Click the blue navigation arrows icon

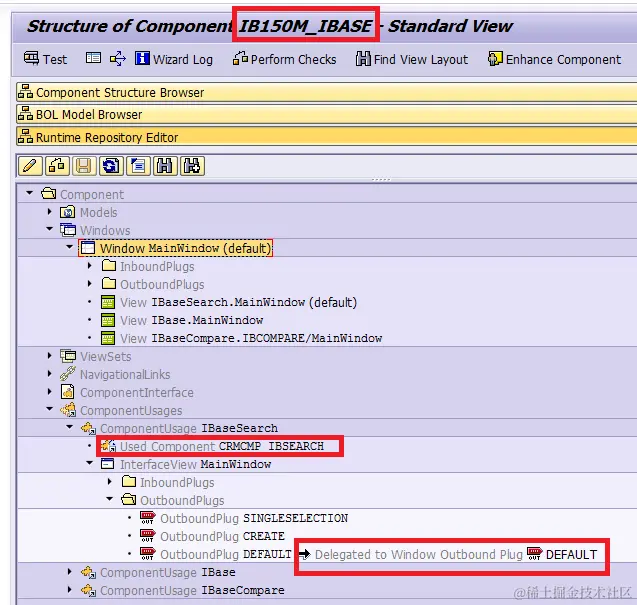(118, 59)
